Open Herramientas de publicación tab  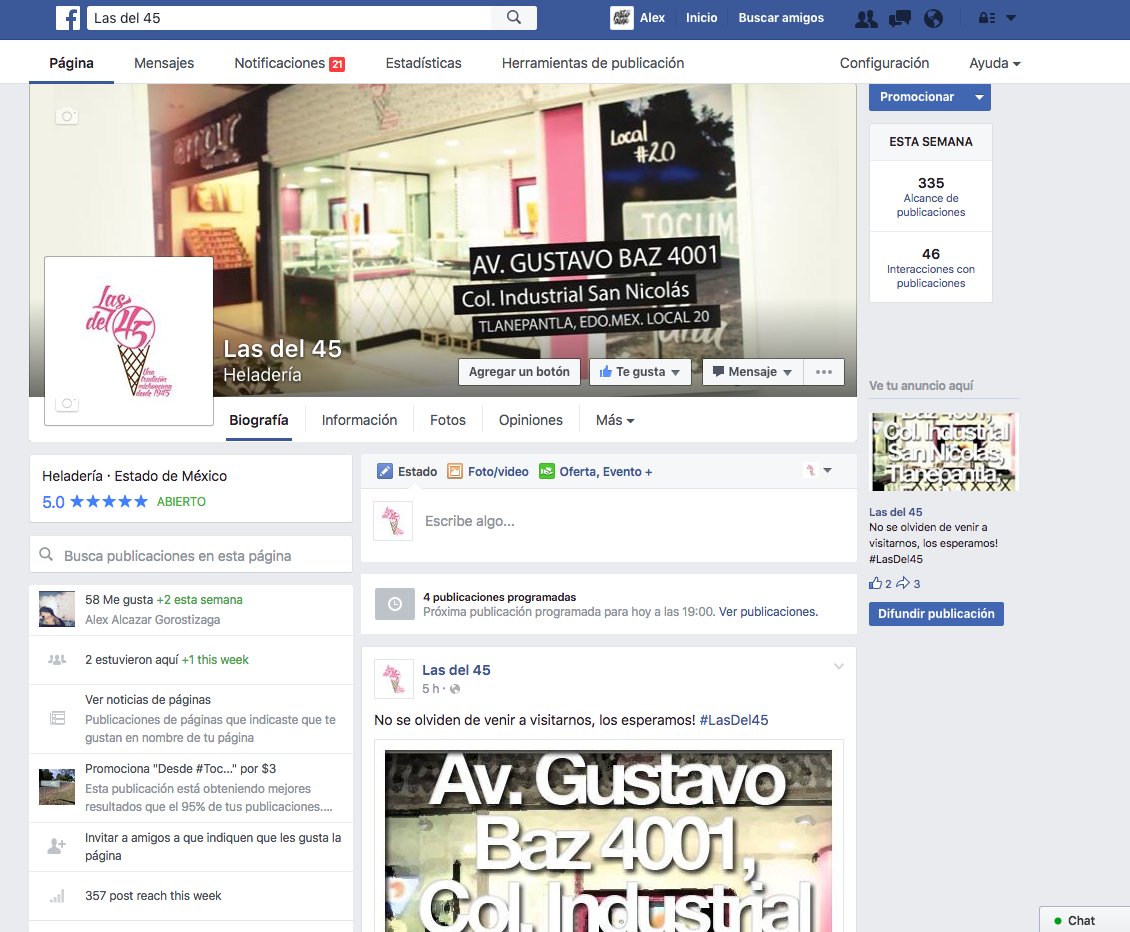point(592,63)
